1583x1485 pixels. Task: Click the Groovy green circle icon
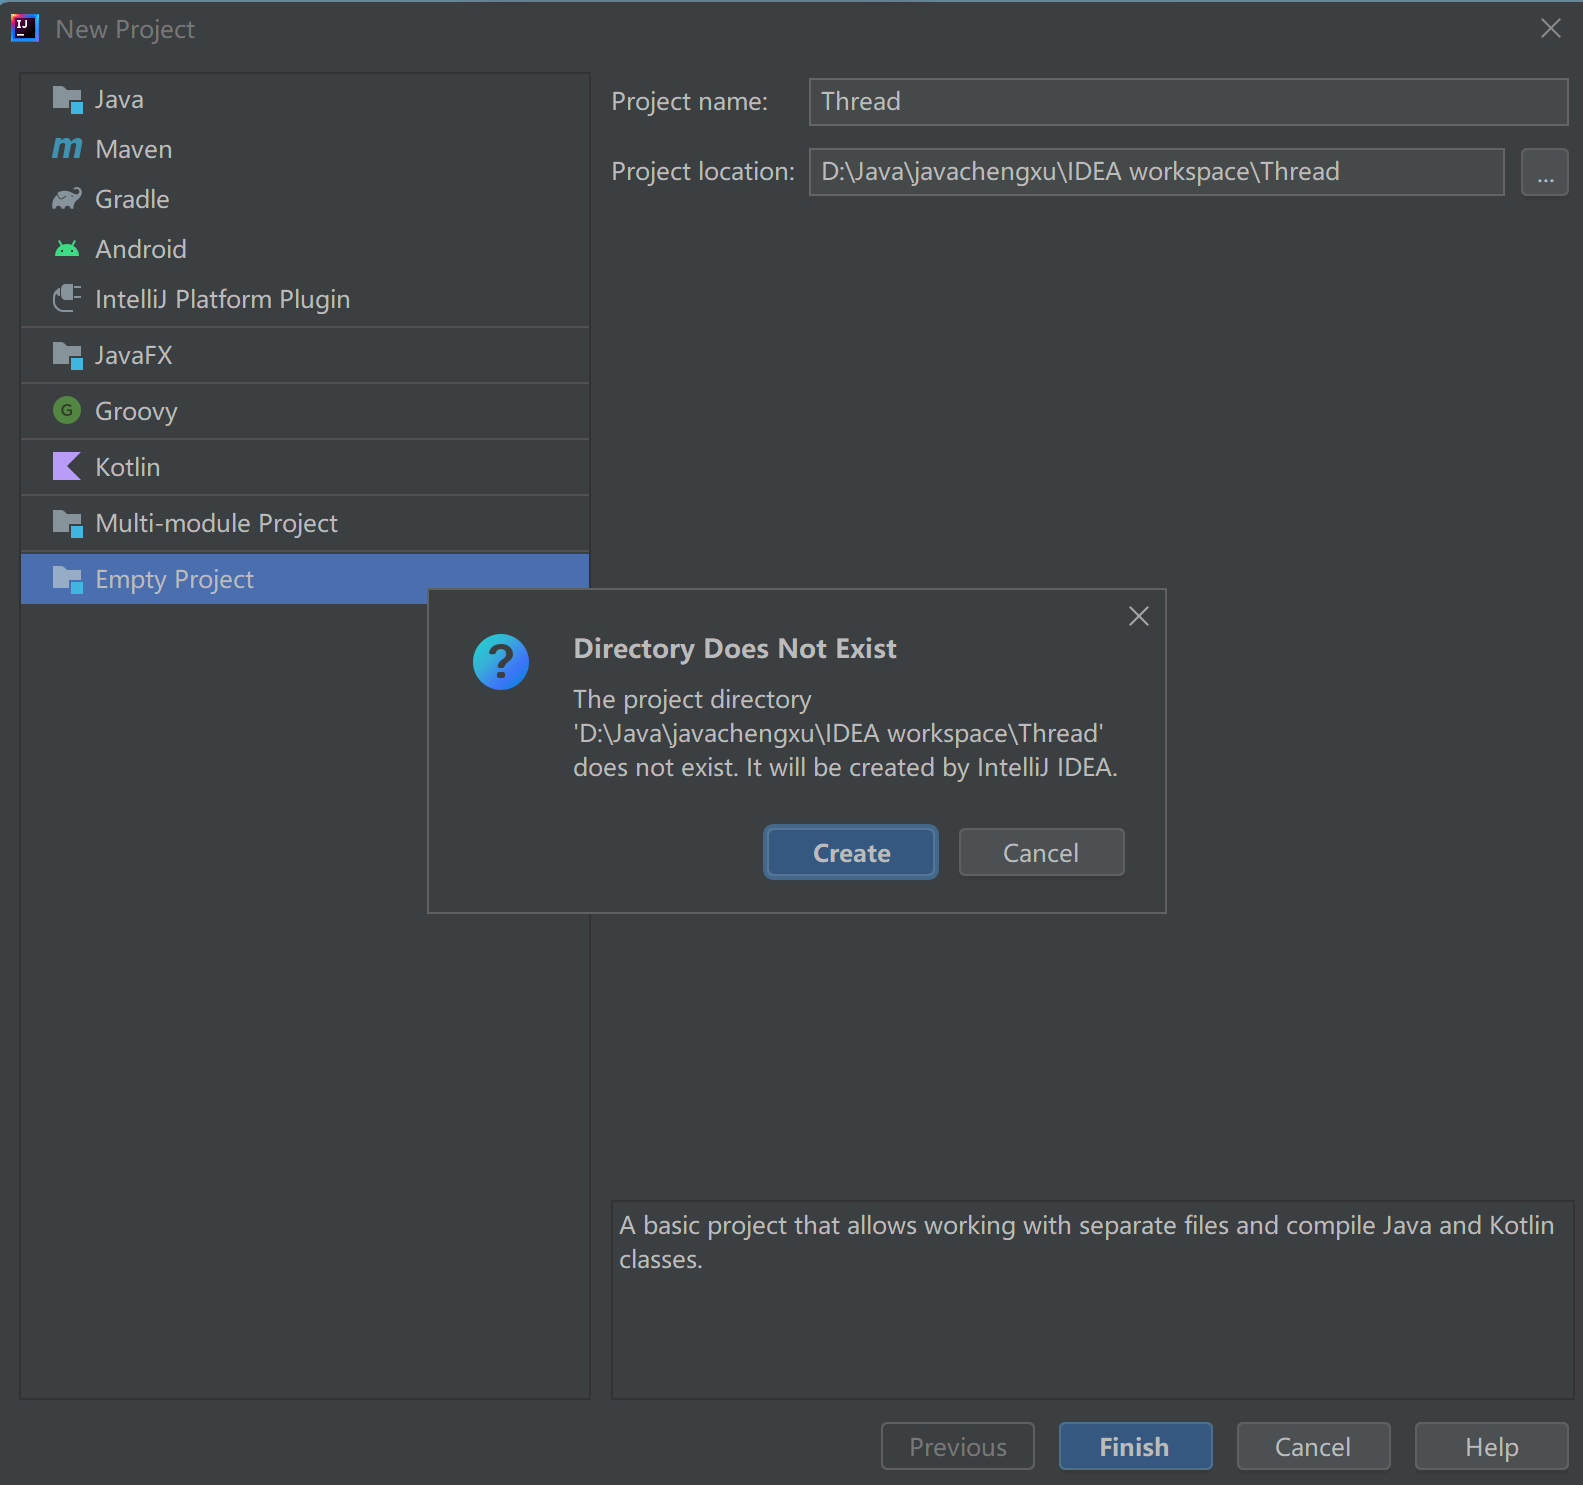point(67,410)
